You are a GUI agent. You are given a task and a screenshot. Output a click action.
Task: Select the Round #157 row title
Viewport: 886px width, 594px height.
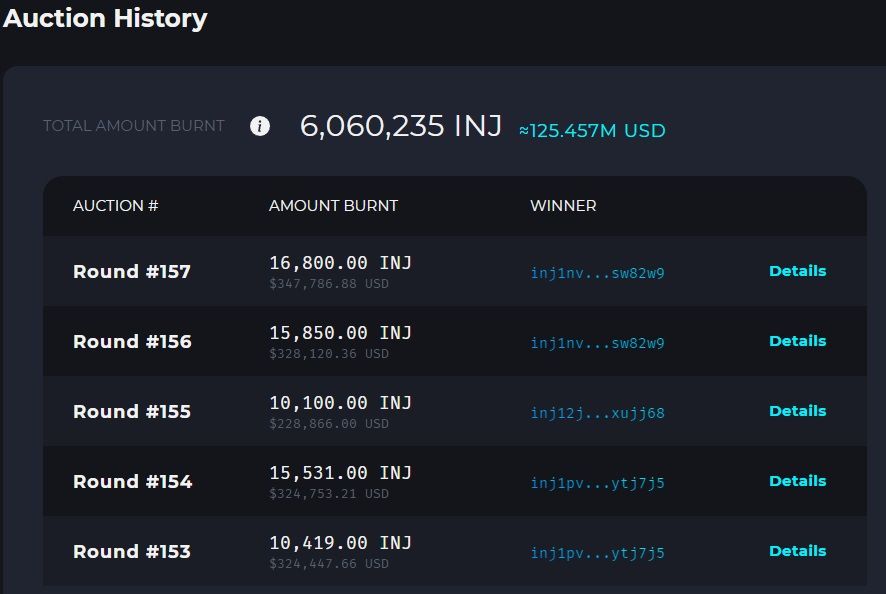pyautogui.click(x=132, y=271)
